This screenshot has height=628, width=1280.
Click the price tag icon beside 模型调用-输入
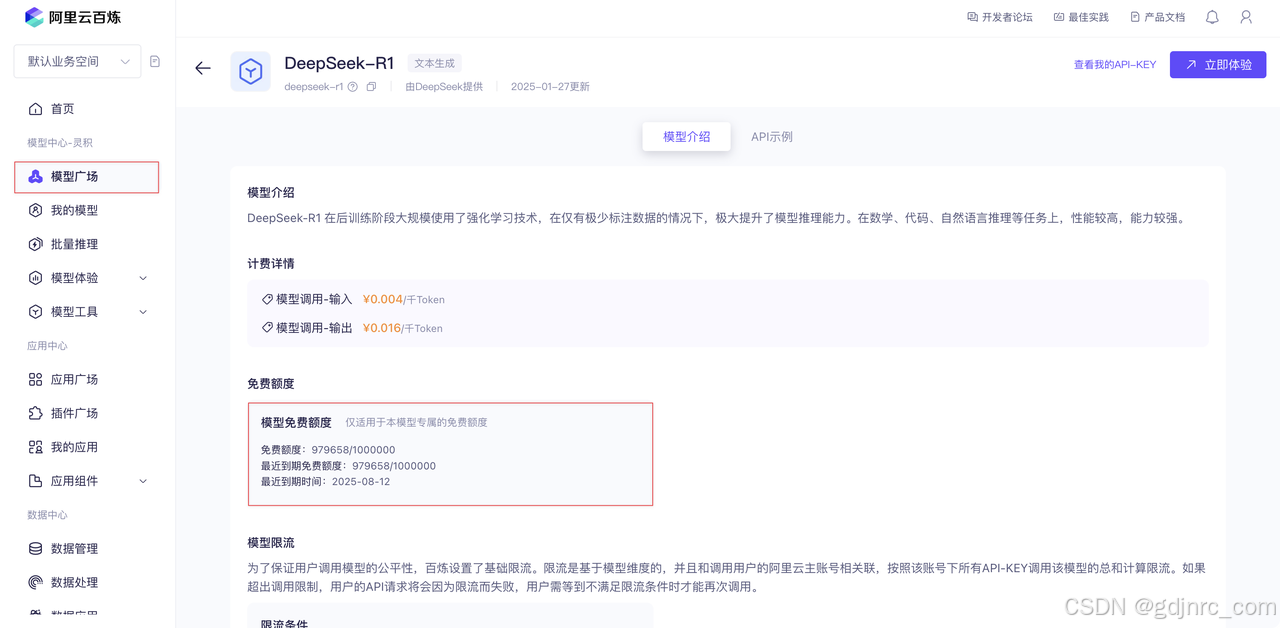(267, 299)
